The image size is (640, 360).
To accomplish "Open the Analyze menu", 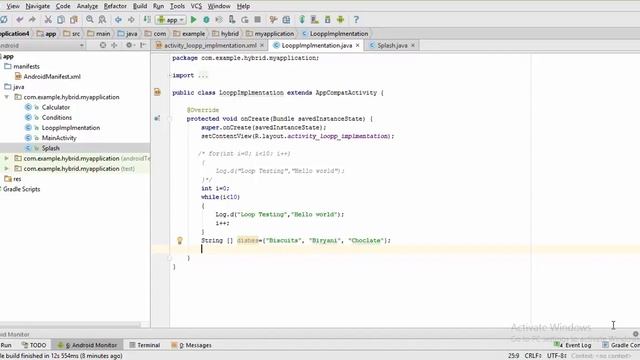I will pyautogui.click(x=87, y=6).
